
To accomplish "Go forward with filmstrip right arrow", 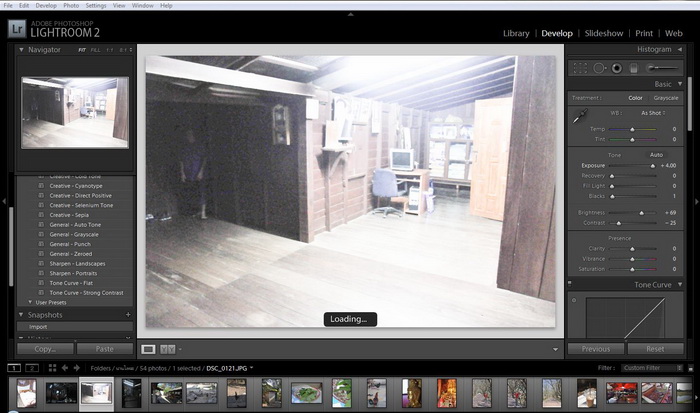I will (x=77, y=368).
